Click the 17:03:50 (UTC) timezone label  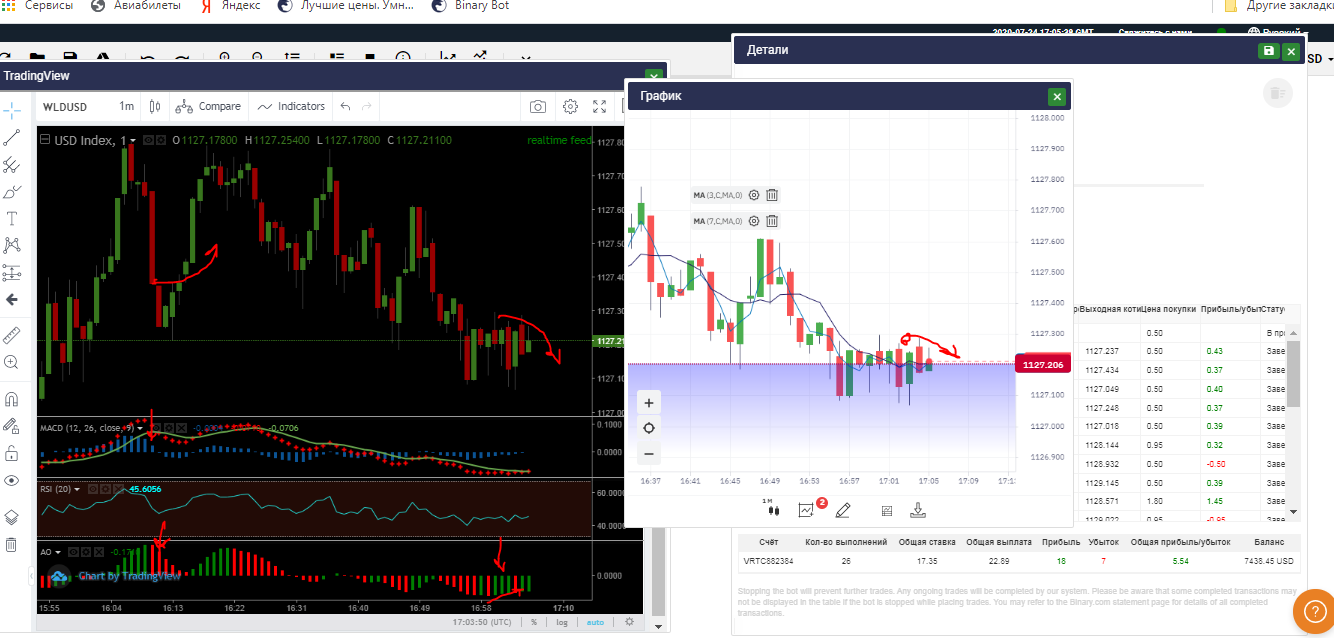(x=483, y=622)
